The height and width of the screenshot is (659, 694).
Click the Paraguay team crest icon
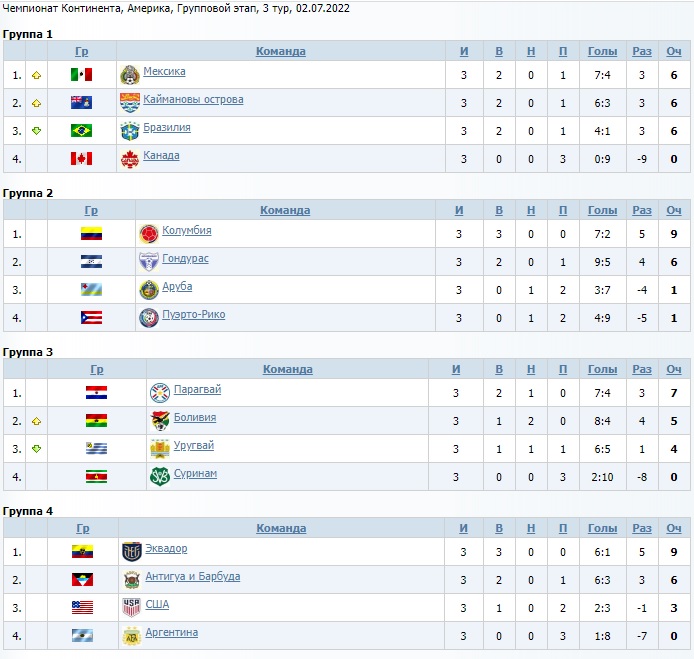click(159, 392)
